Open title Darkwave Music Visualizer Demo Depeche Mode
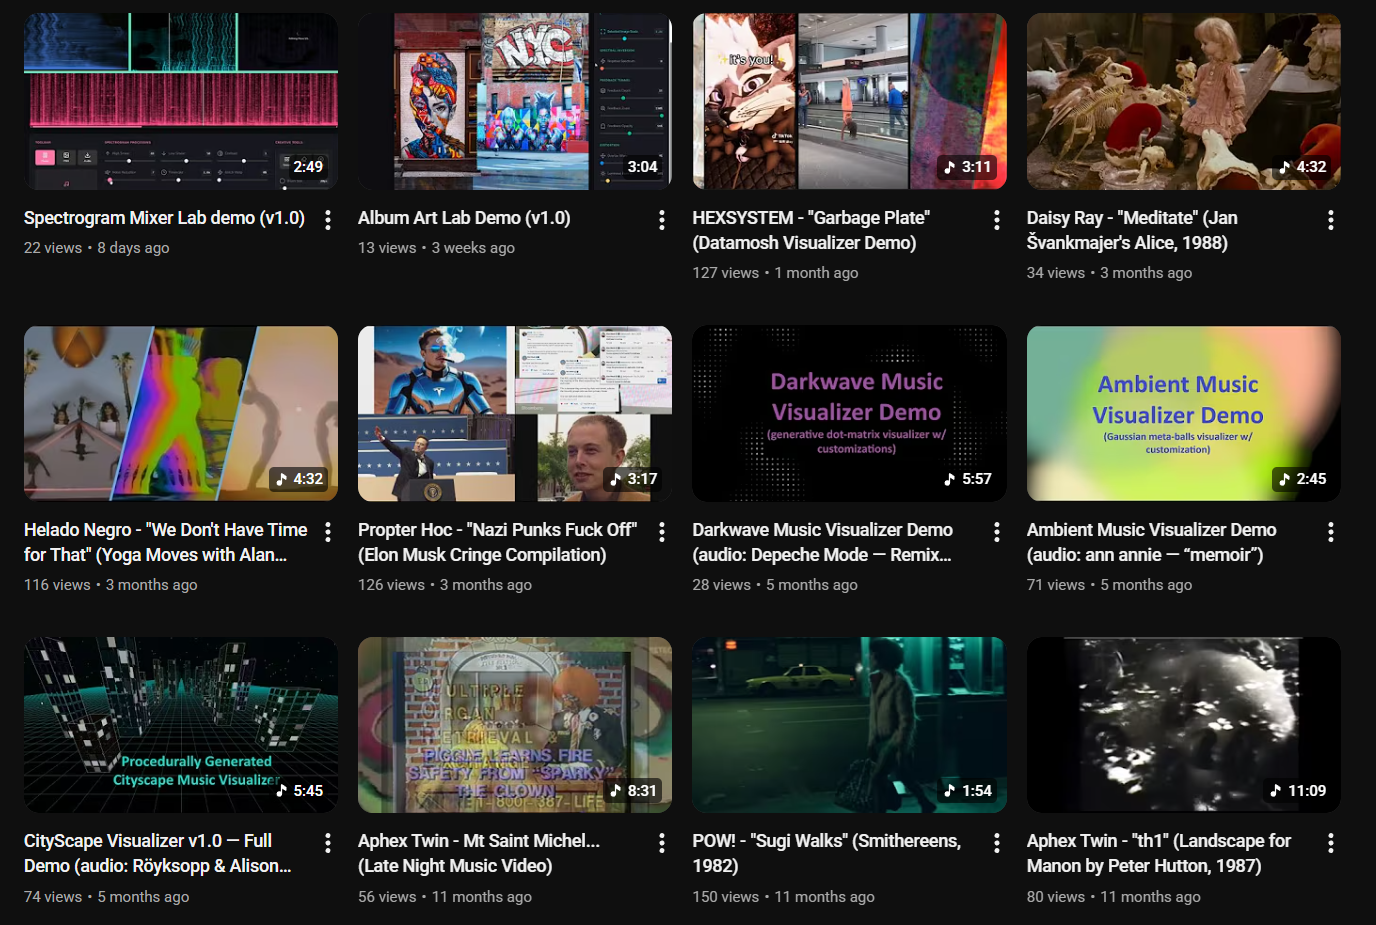The height and width of the screenshot is (925, 1376). (x=822, y=542)
